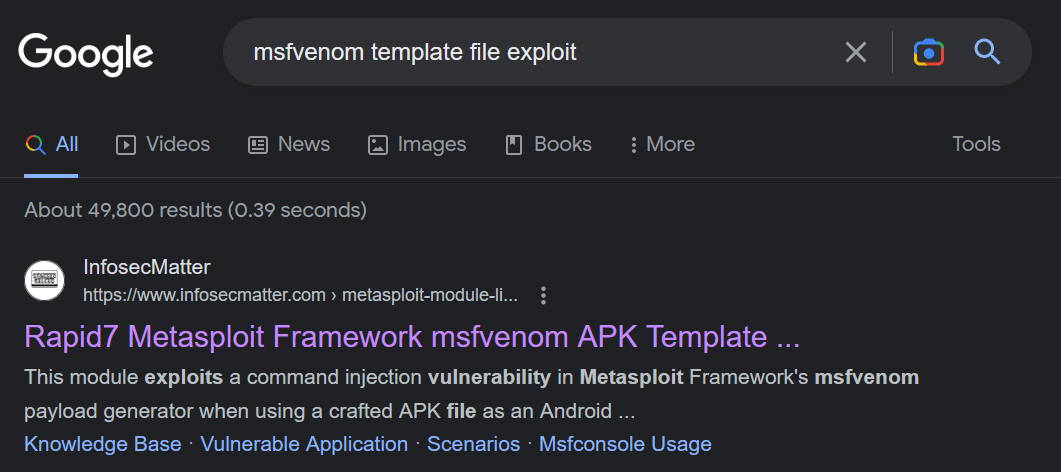Select the All results tab
The height and width of the screenshot is (472, 1061).
point(51,144)
